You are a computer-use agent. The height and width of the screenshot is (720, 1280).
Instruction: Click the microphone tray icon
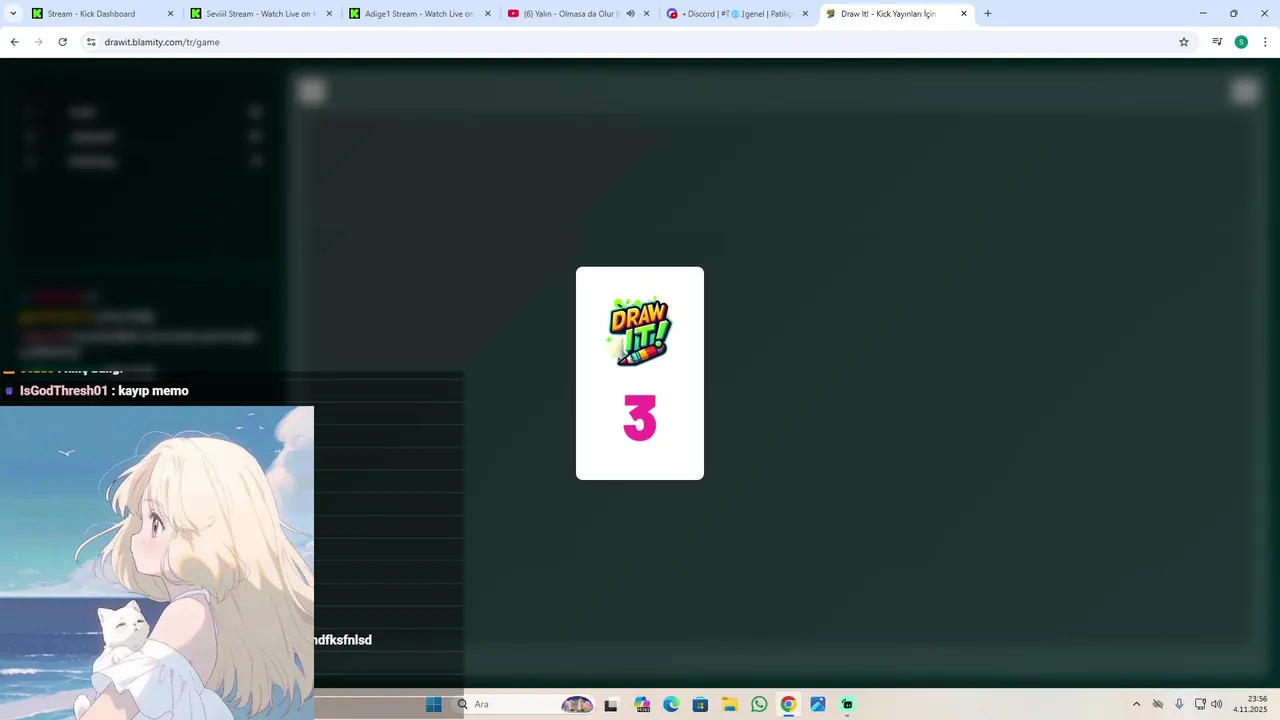click(1179, 704)
